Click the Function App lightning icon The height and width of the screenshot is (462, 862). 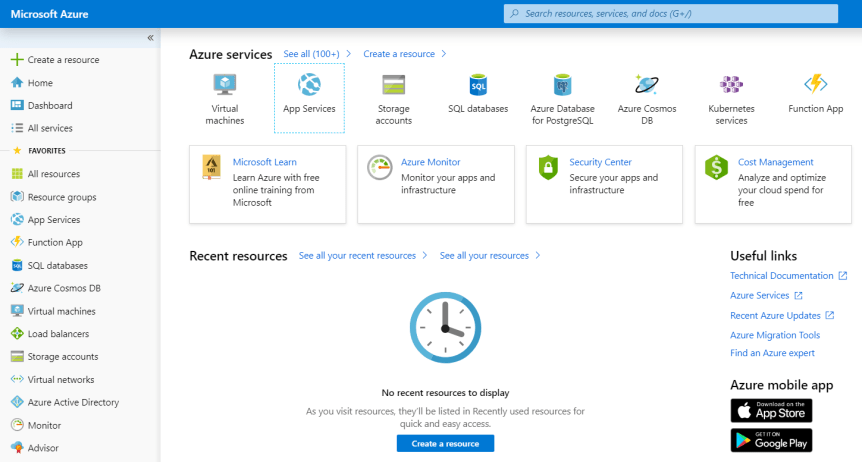815,85
